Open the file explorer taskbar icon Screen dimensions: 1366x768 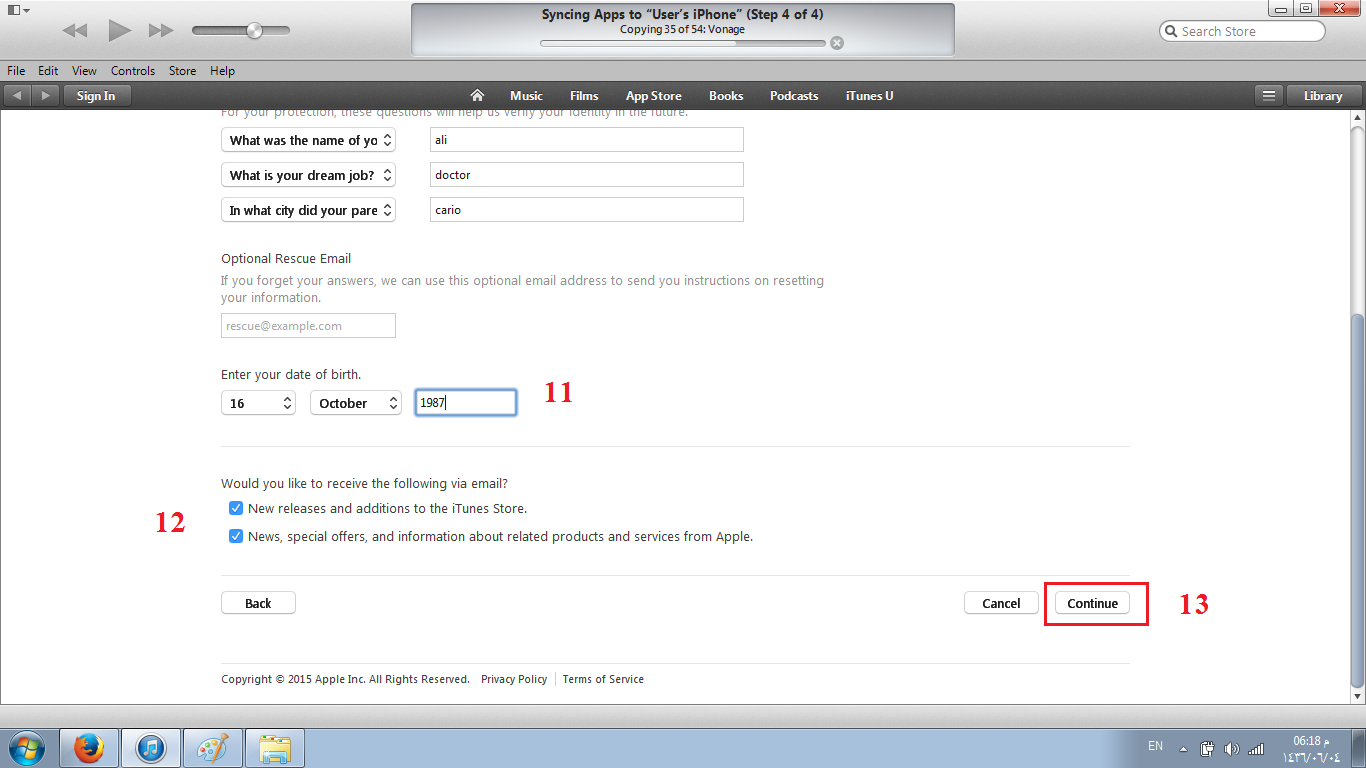[x=274, y=748]
